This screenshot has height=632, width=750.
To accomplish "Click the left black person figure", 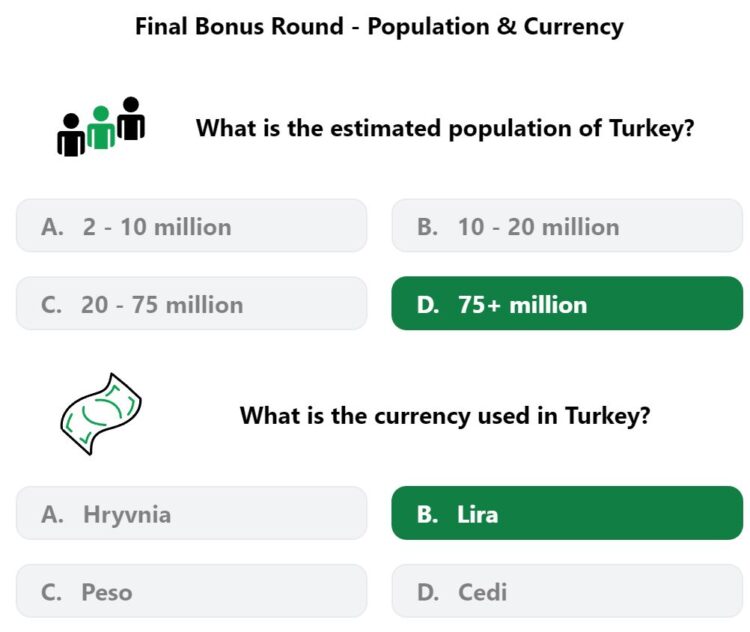I will point(71,135).
